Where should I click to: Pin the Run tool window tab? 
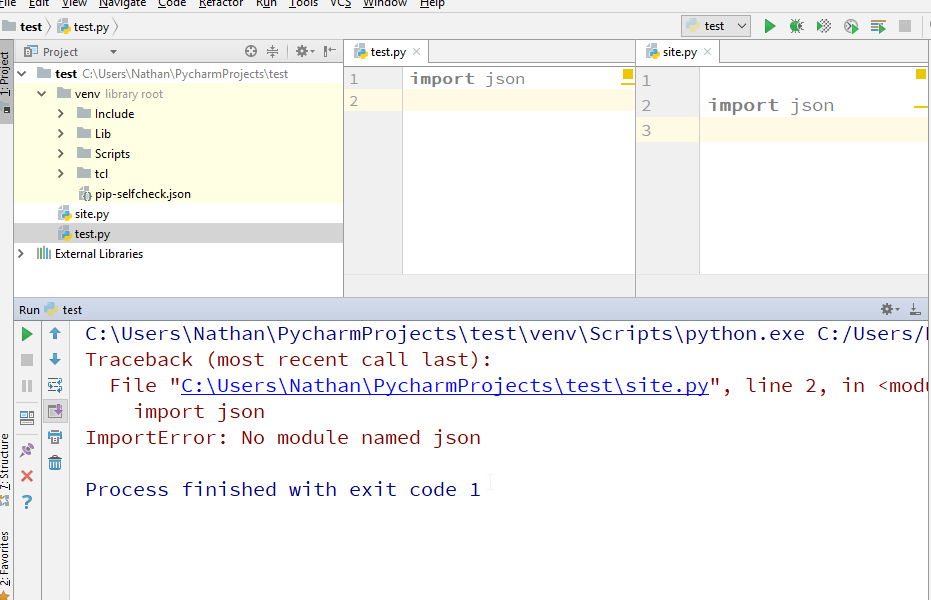(x=27, y=448)
